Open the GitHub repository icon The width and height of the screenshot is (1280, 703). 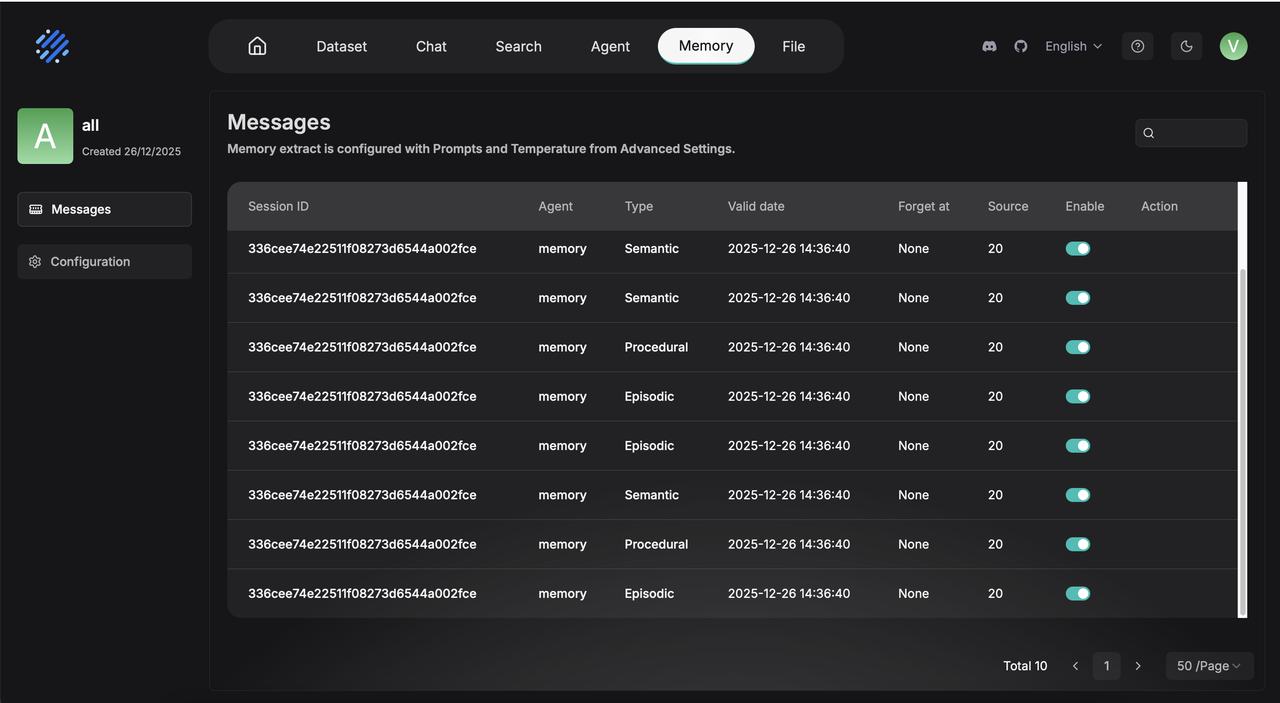[1020, 46]
